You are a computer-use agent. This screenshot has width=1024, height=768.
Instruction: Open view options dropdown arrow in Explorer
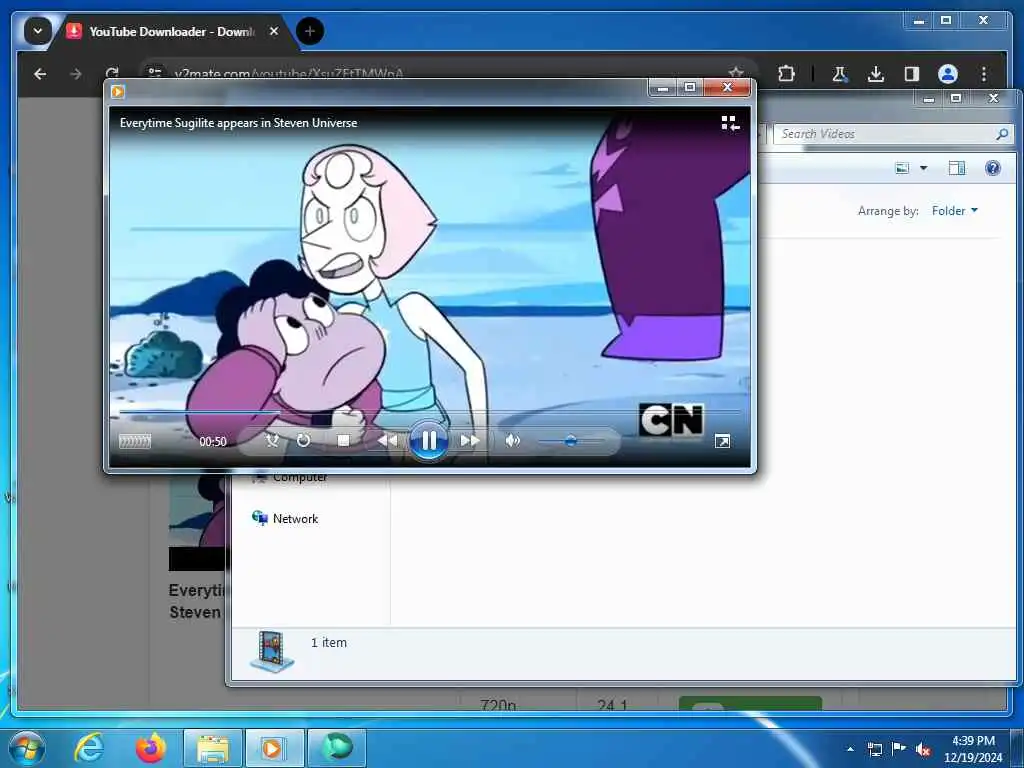pos(923,168)
